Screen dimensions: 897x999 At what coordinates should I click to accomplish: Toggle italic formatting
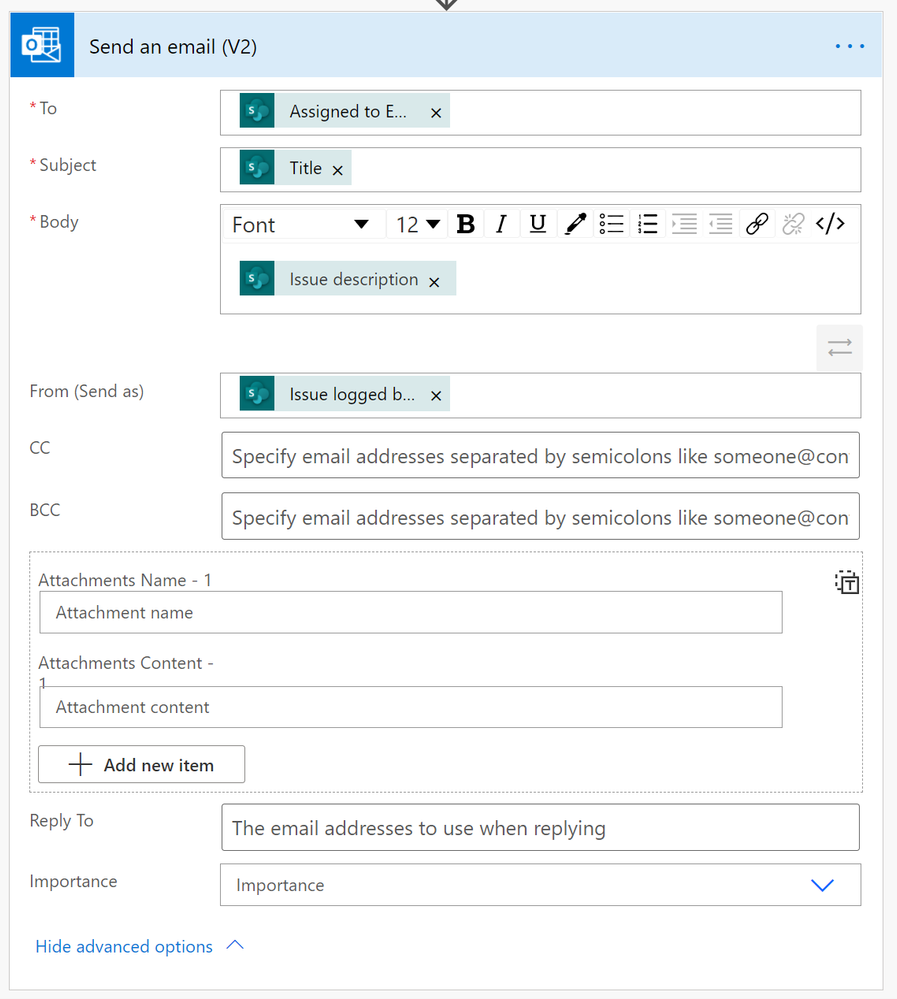(x=501, y=224)
